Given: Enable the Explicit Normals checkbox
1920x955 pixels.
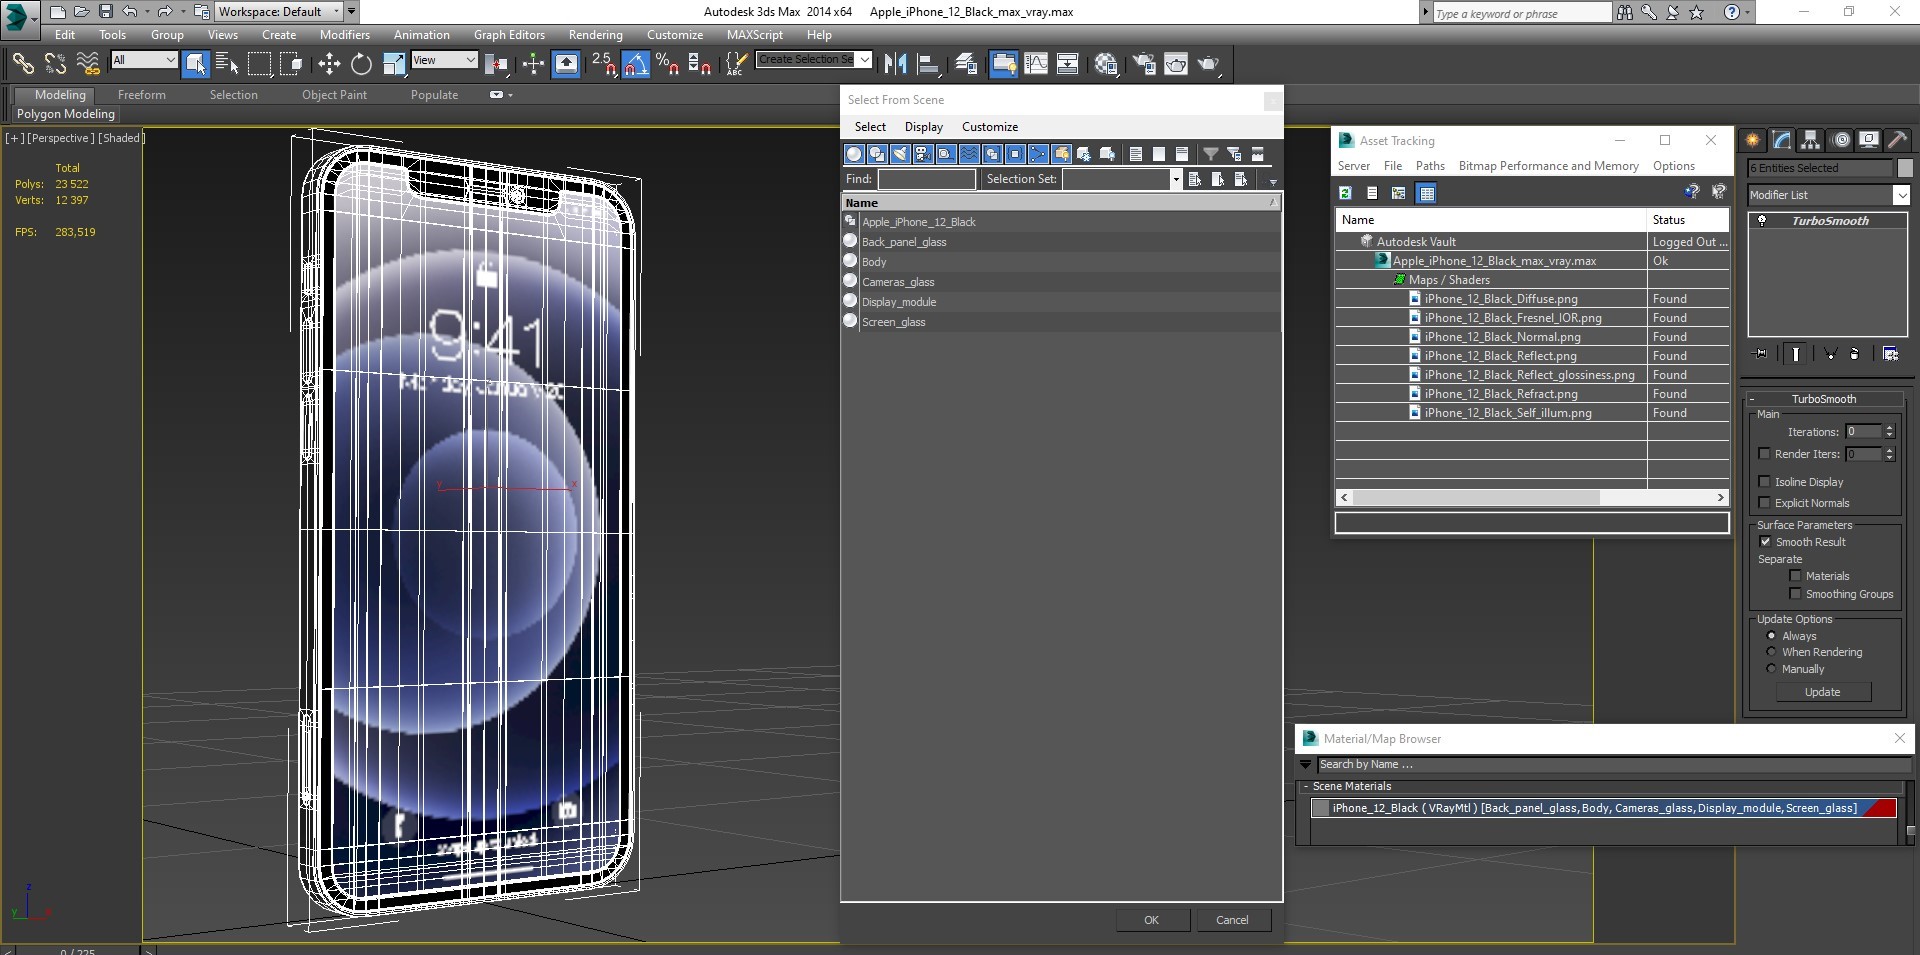Looking at the screenshot, I should pyautogui.click(x=1765, y=503).
